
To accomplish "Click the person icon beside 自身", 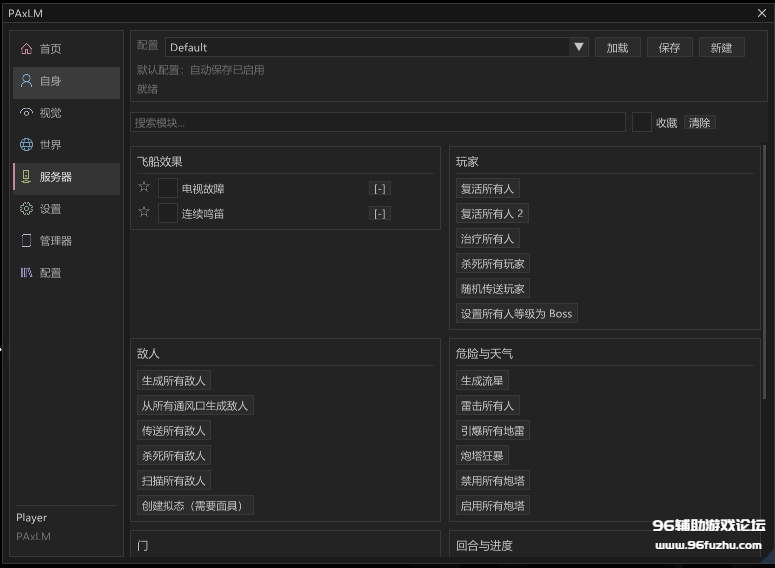I will 26,81.
